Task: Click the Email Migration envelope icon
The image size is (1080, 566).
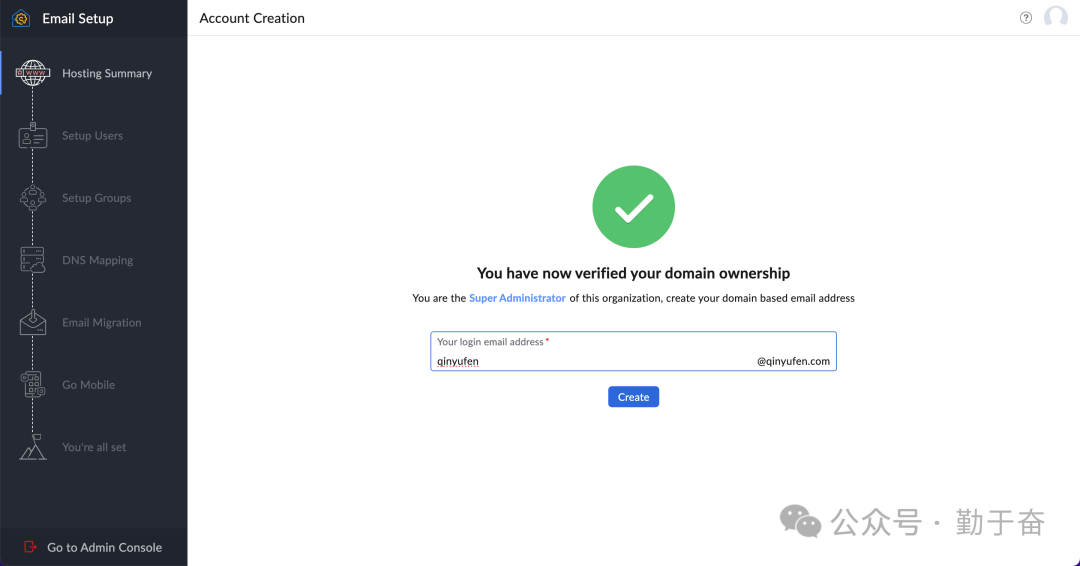Action: click(33, 323)
